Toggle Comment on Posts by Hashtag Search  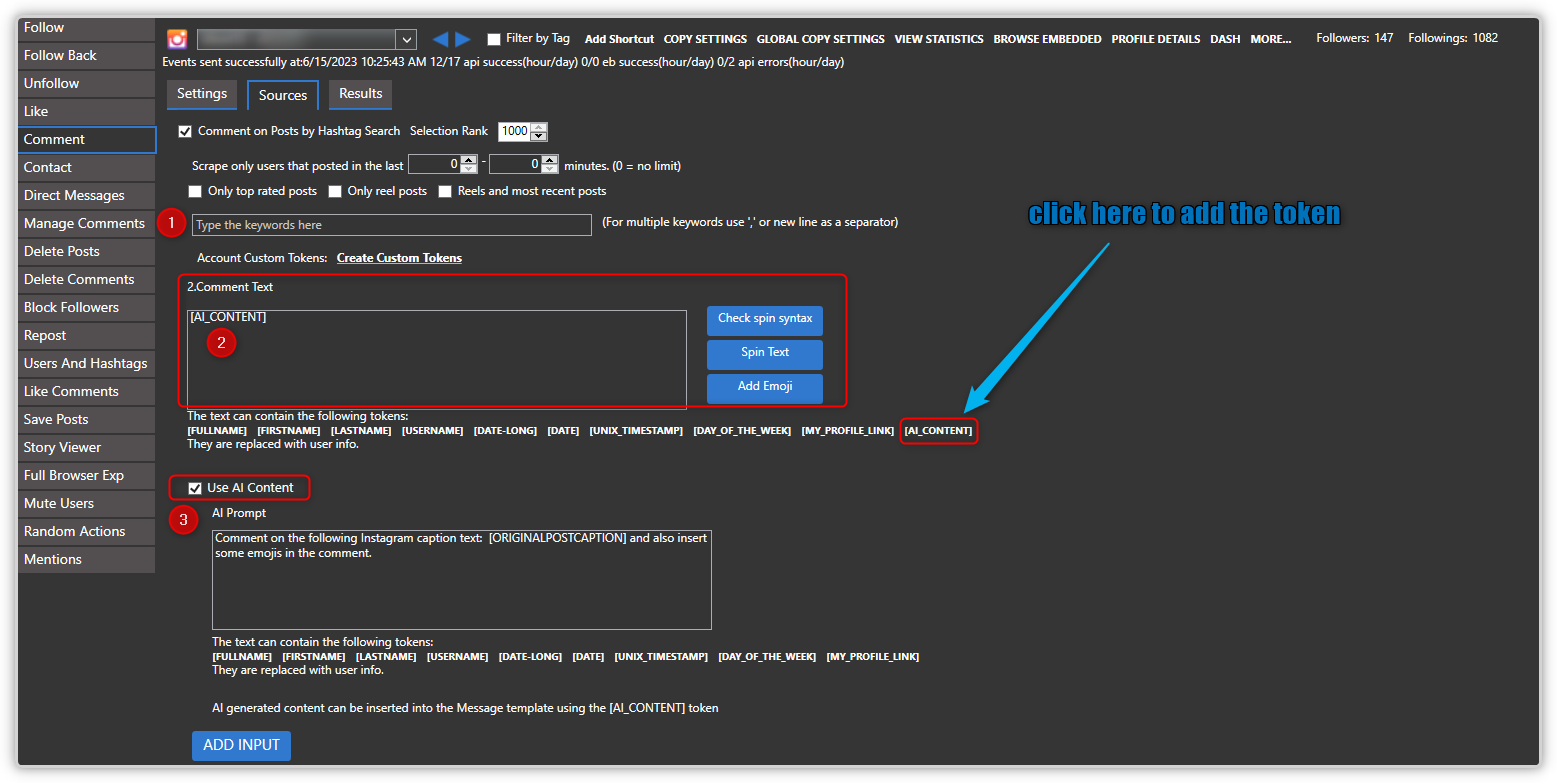tap(185, 131)
